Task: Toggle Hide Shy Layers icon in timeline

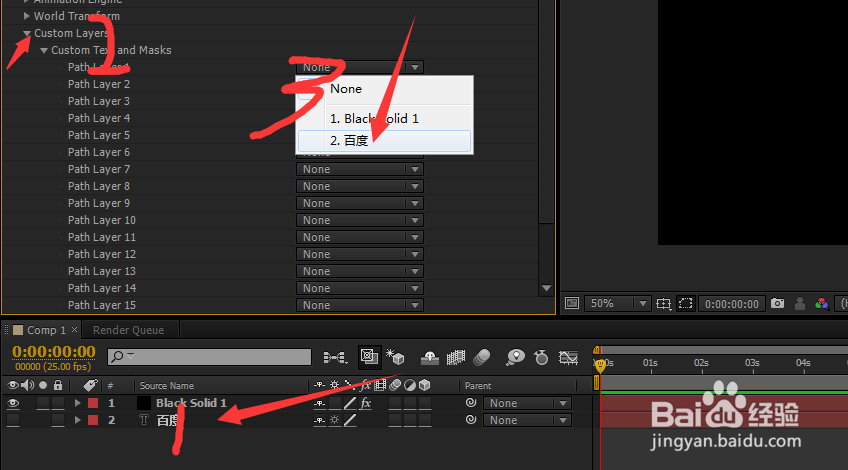Action: [430, 358]
